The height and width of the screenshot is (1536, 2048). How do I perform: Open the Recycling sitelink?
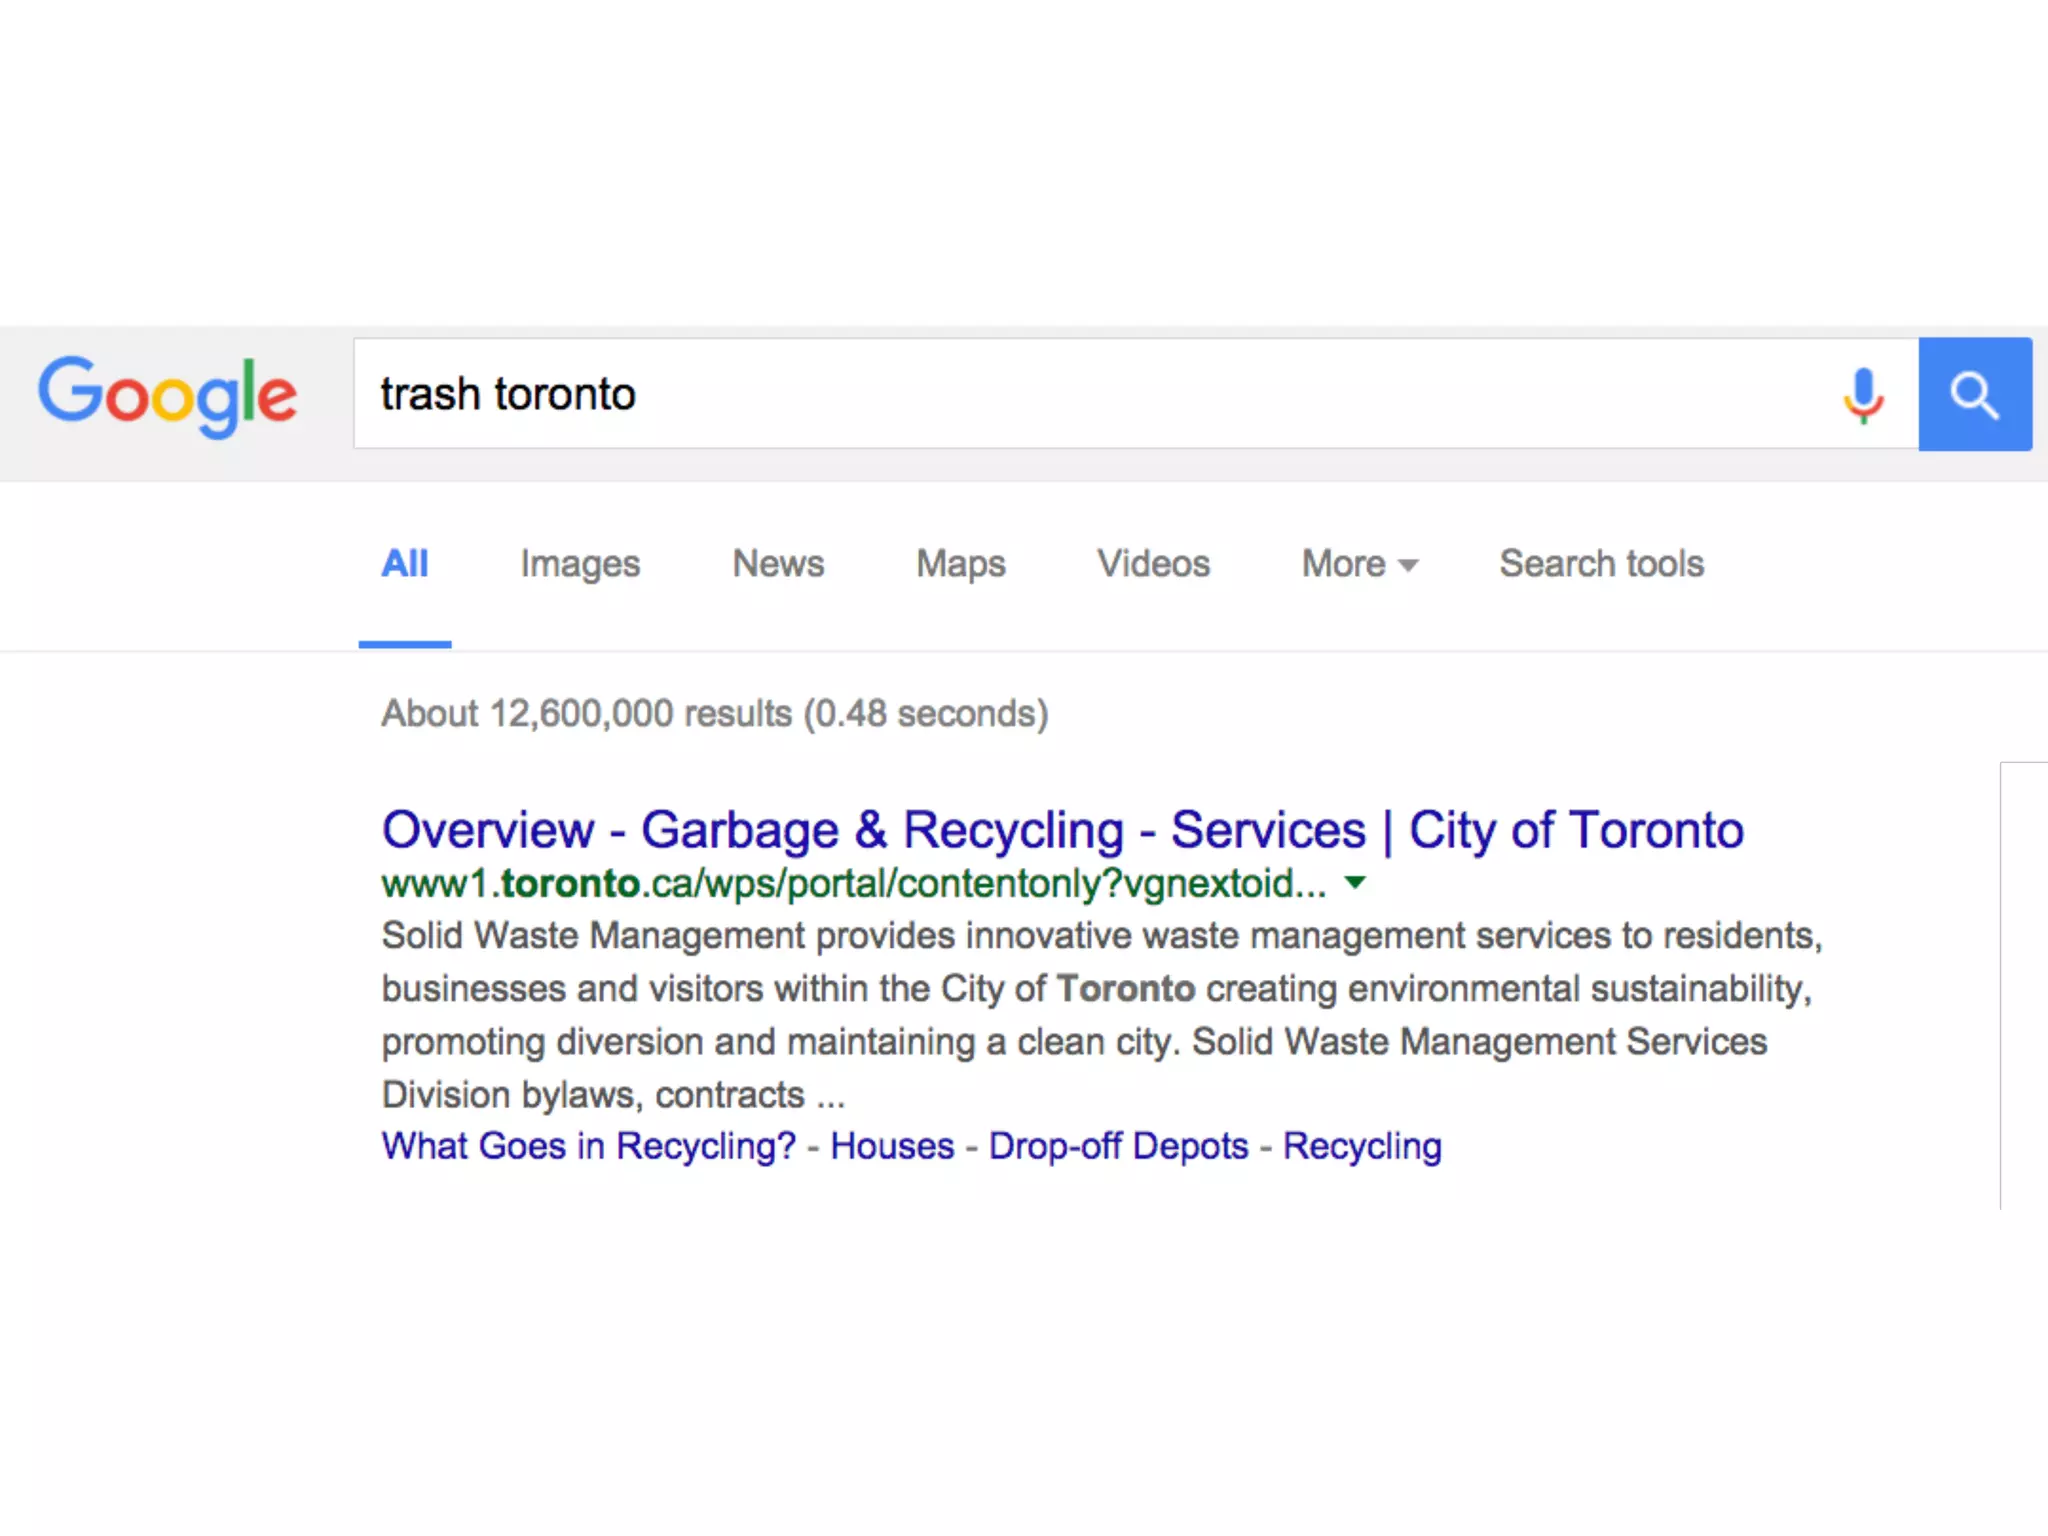coord(1362,1146)
